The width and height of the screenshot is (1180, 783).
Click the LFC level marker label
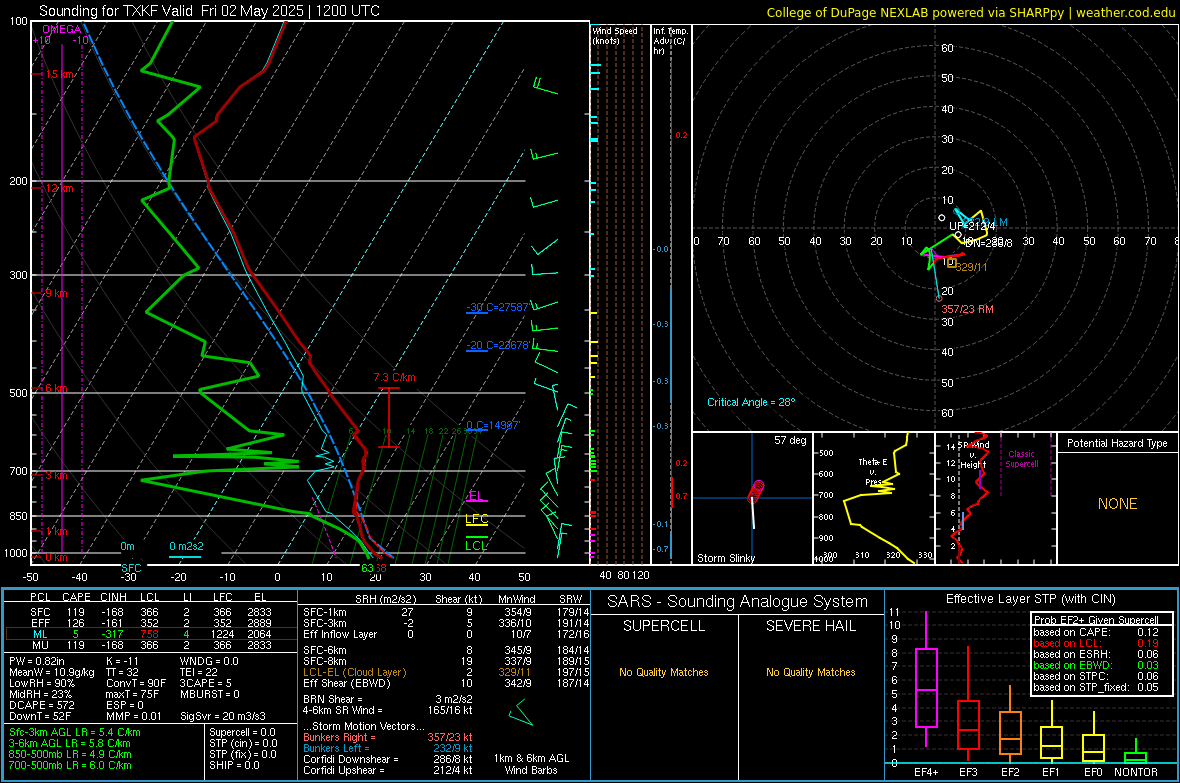pyautogui.click(x=476, y=519)
